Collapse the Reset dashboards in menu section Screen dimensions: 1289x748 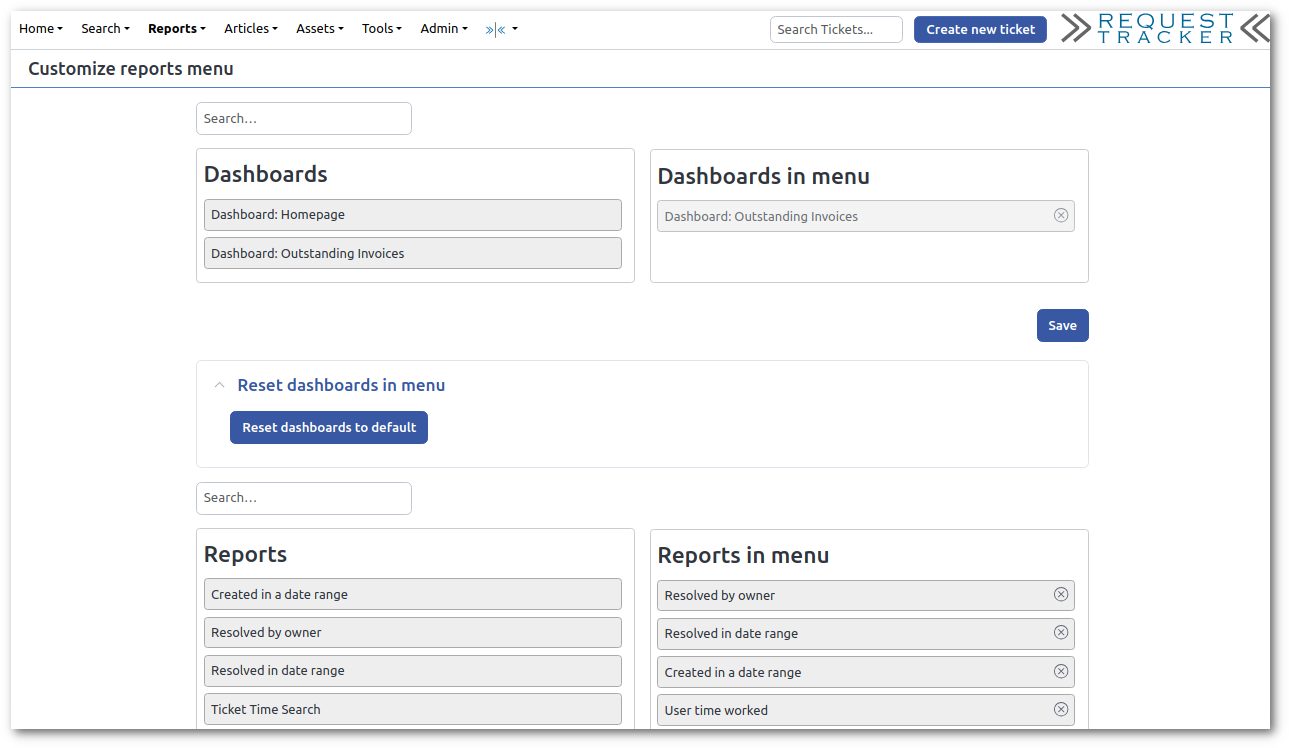(x=219, y=385)
